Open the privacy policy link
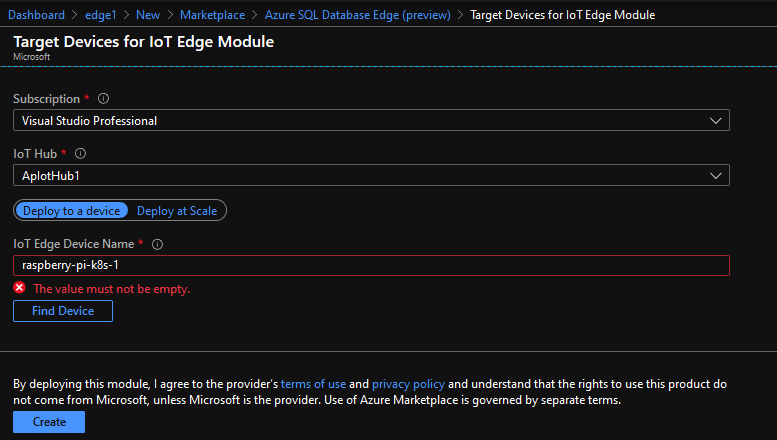The image size is (777, 440). point(408,384)
